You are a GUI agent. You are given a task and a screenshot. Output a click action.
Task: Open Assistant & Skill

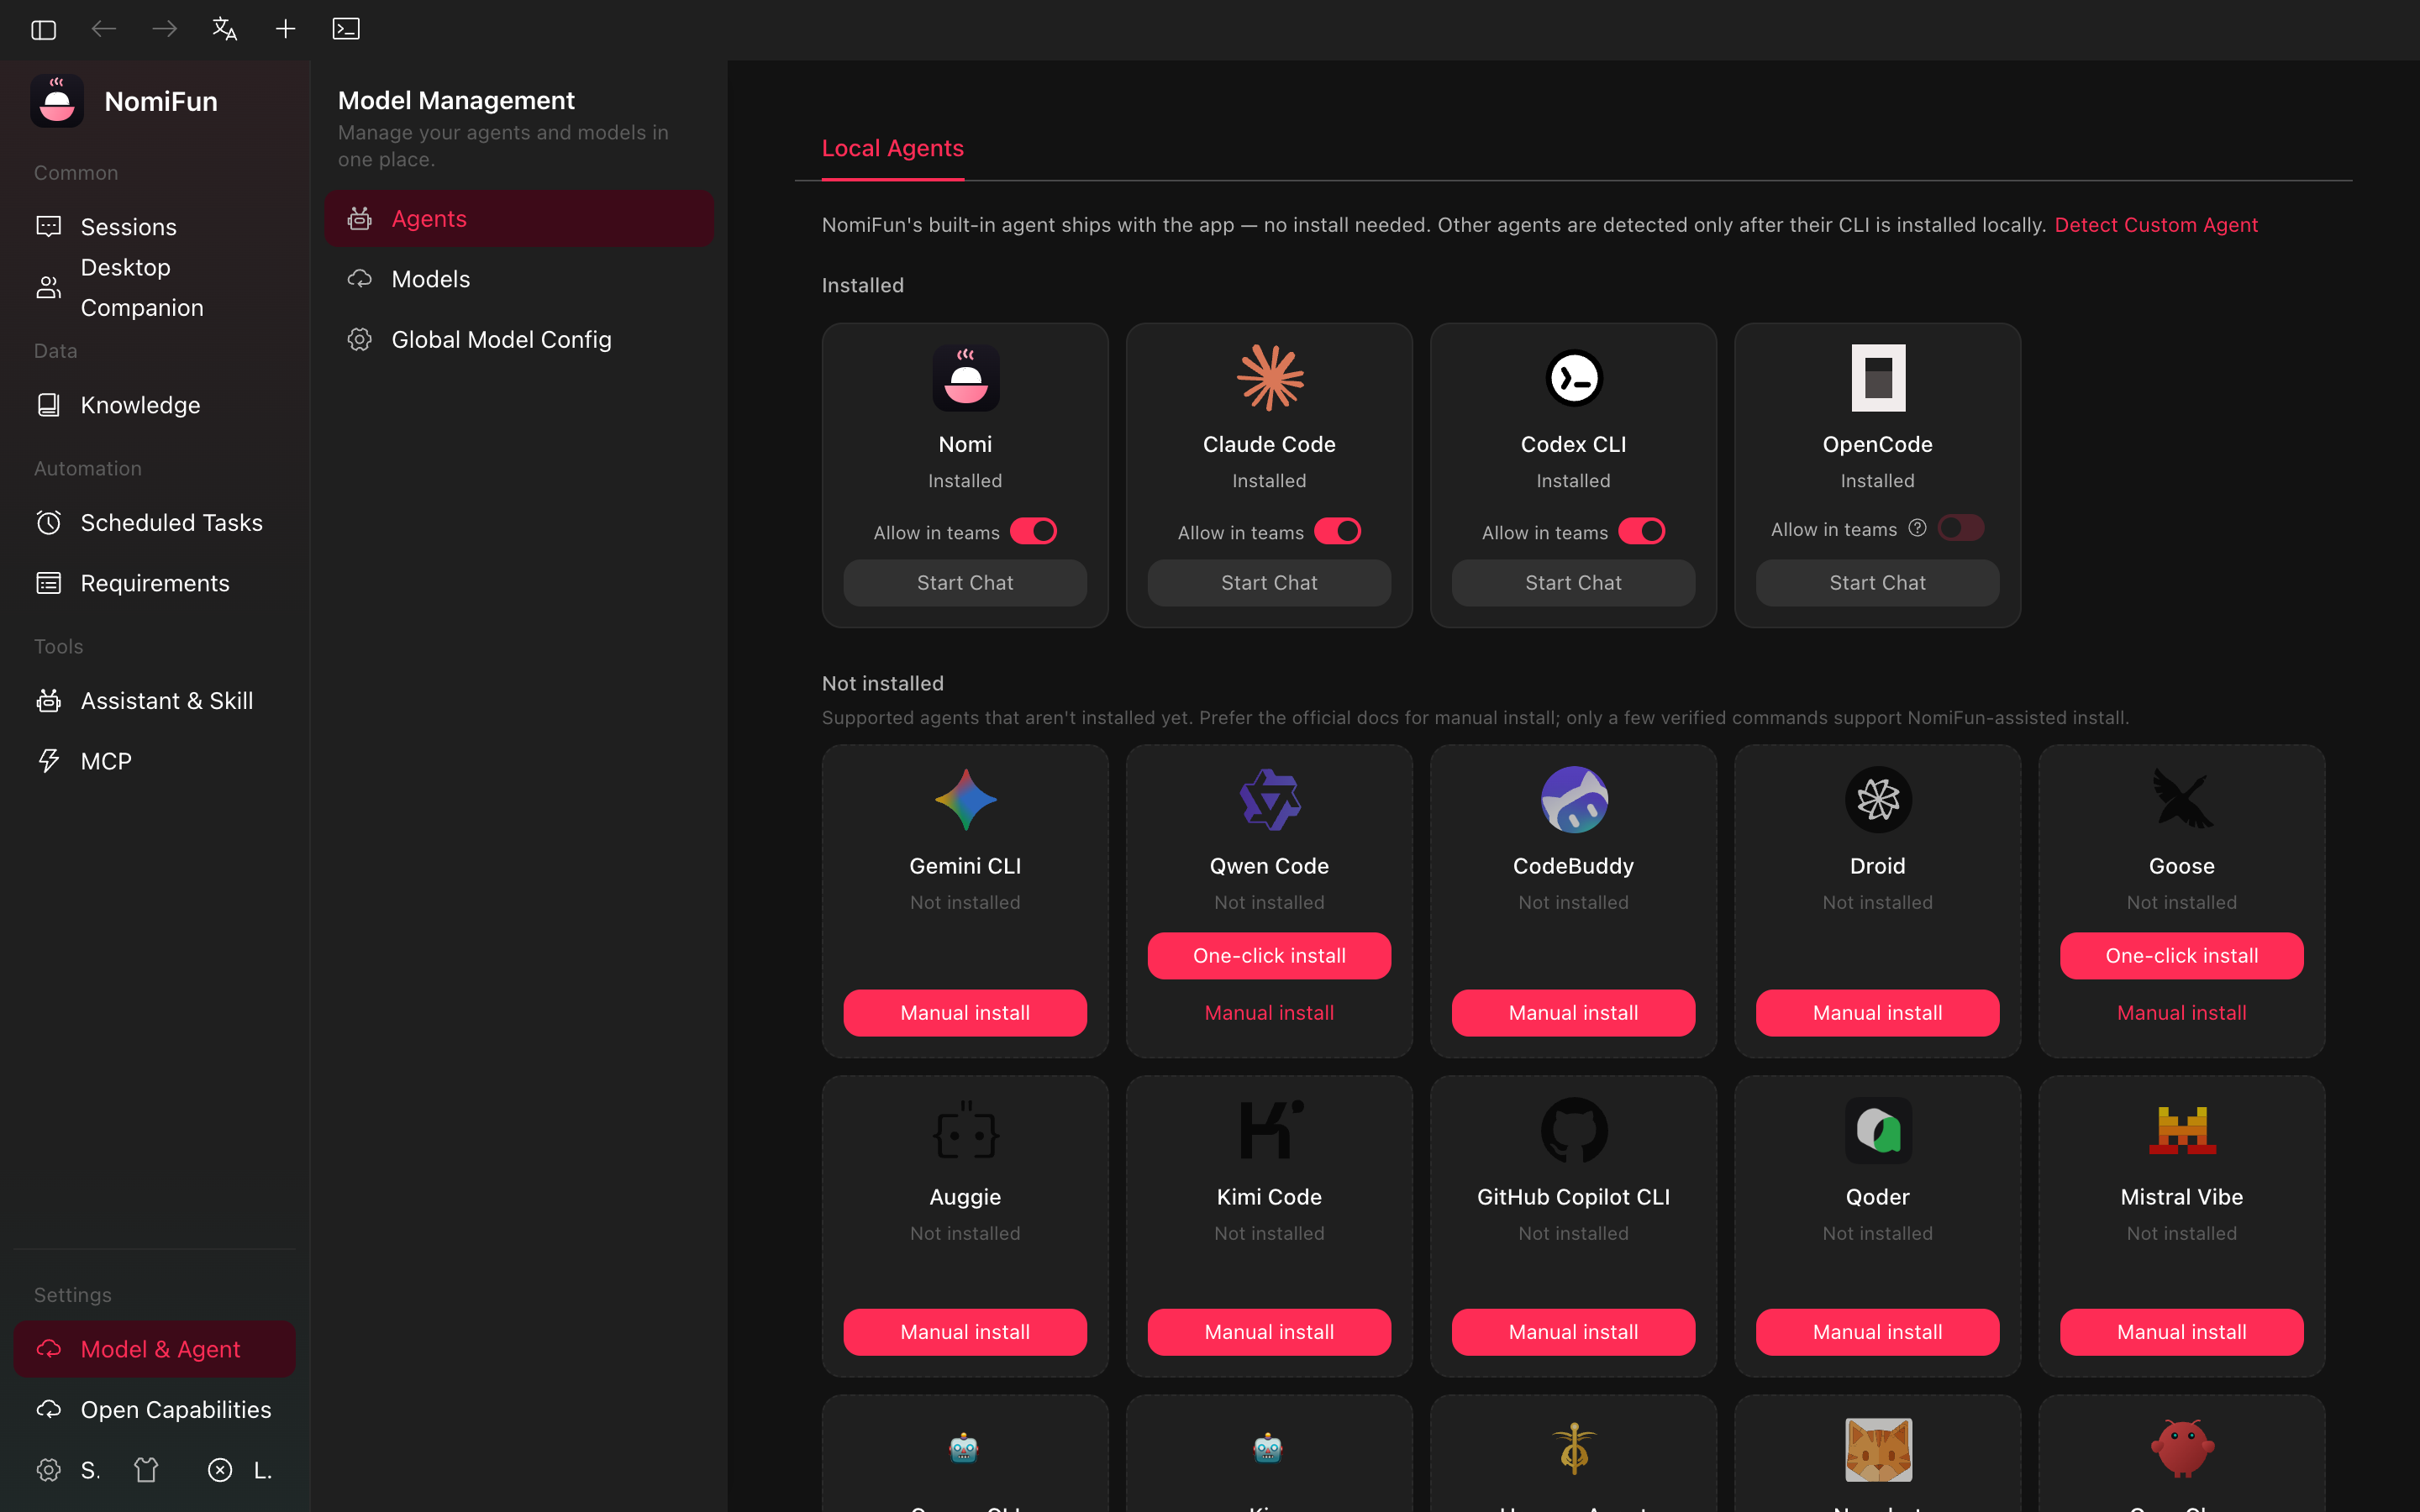[x=155, y=701]
